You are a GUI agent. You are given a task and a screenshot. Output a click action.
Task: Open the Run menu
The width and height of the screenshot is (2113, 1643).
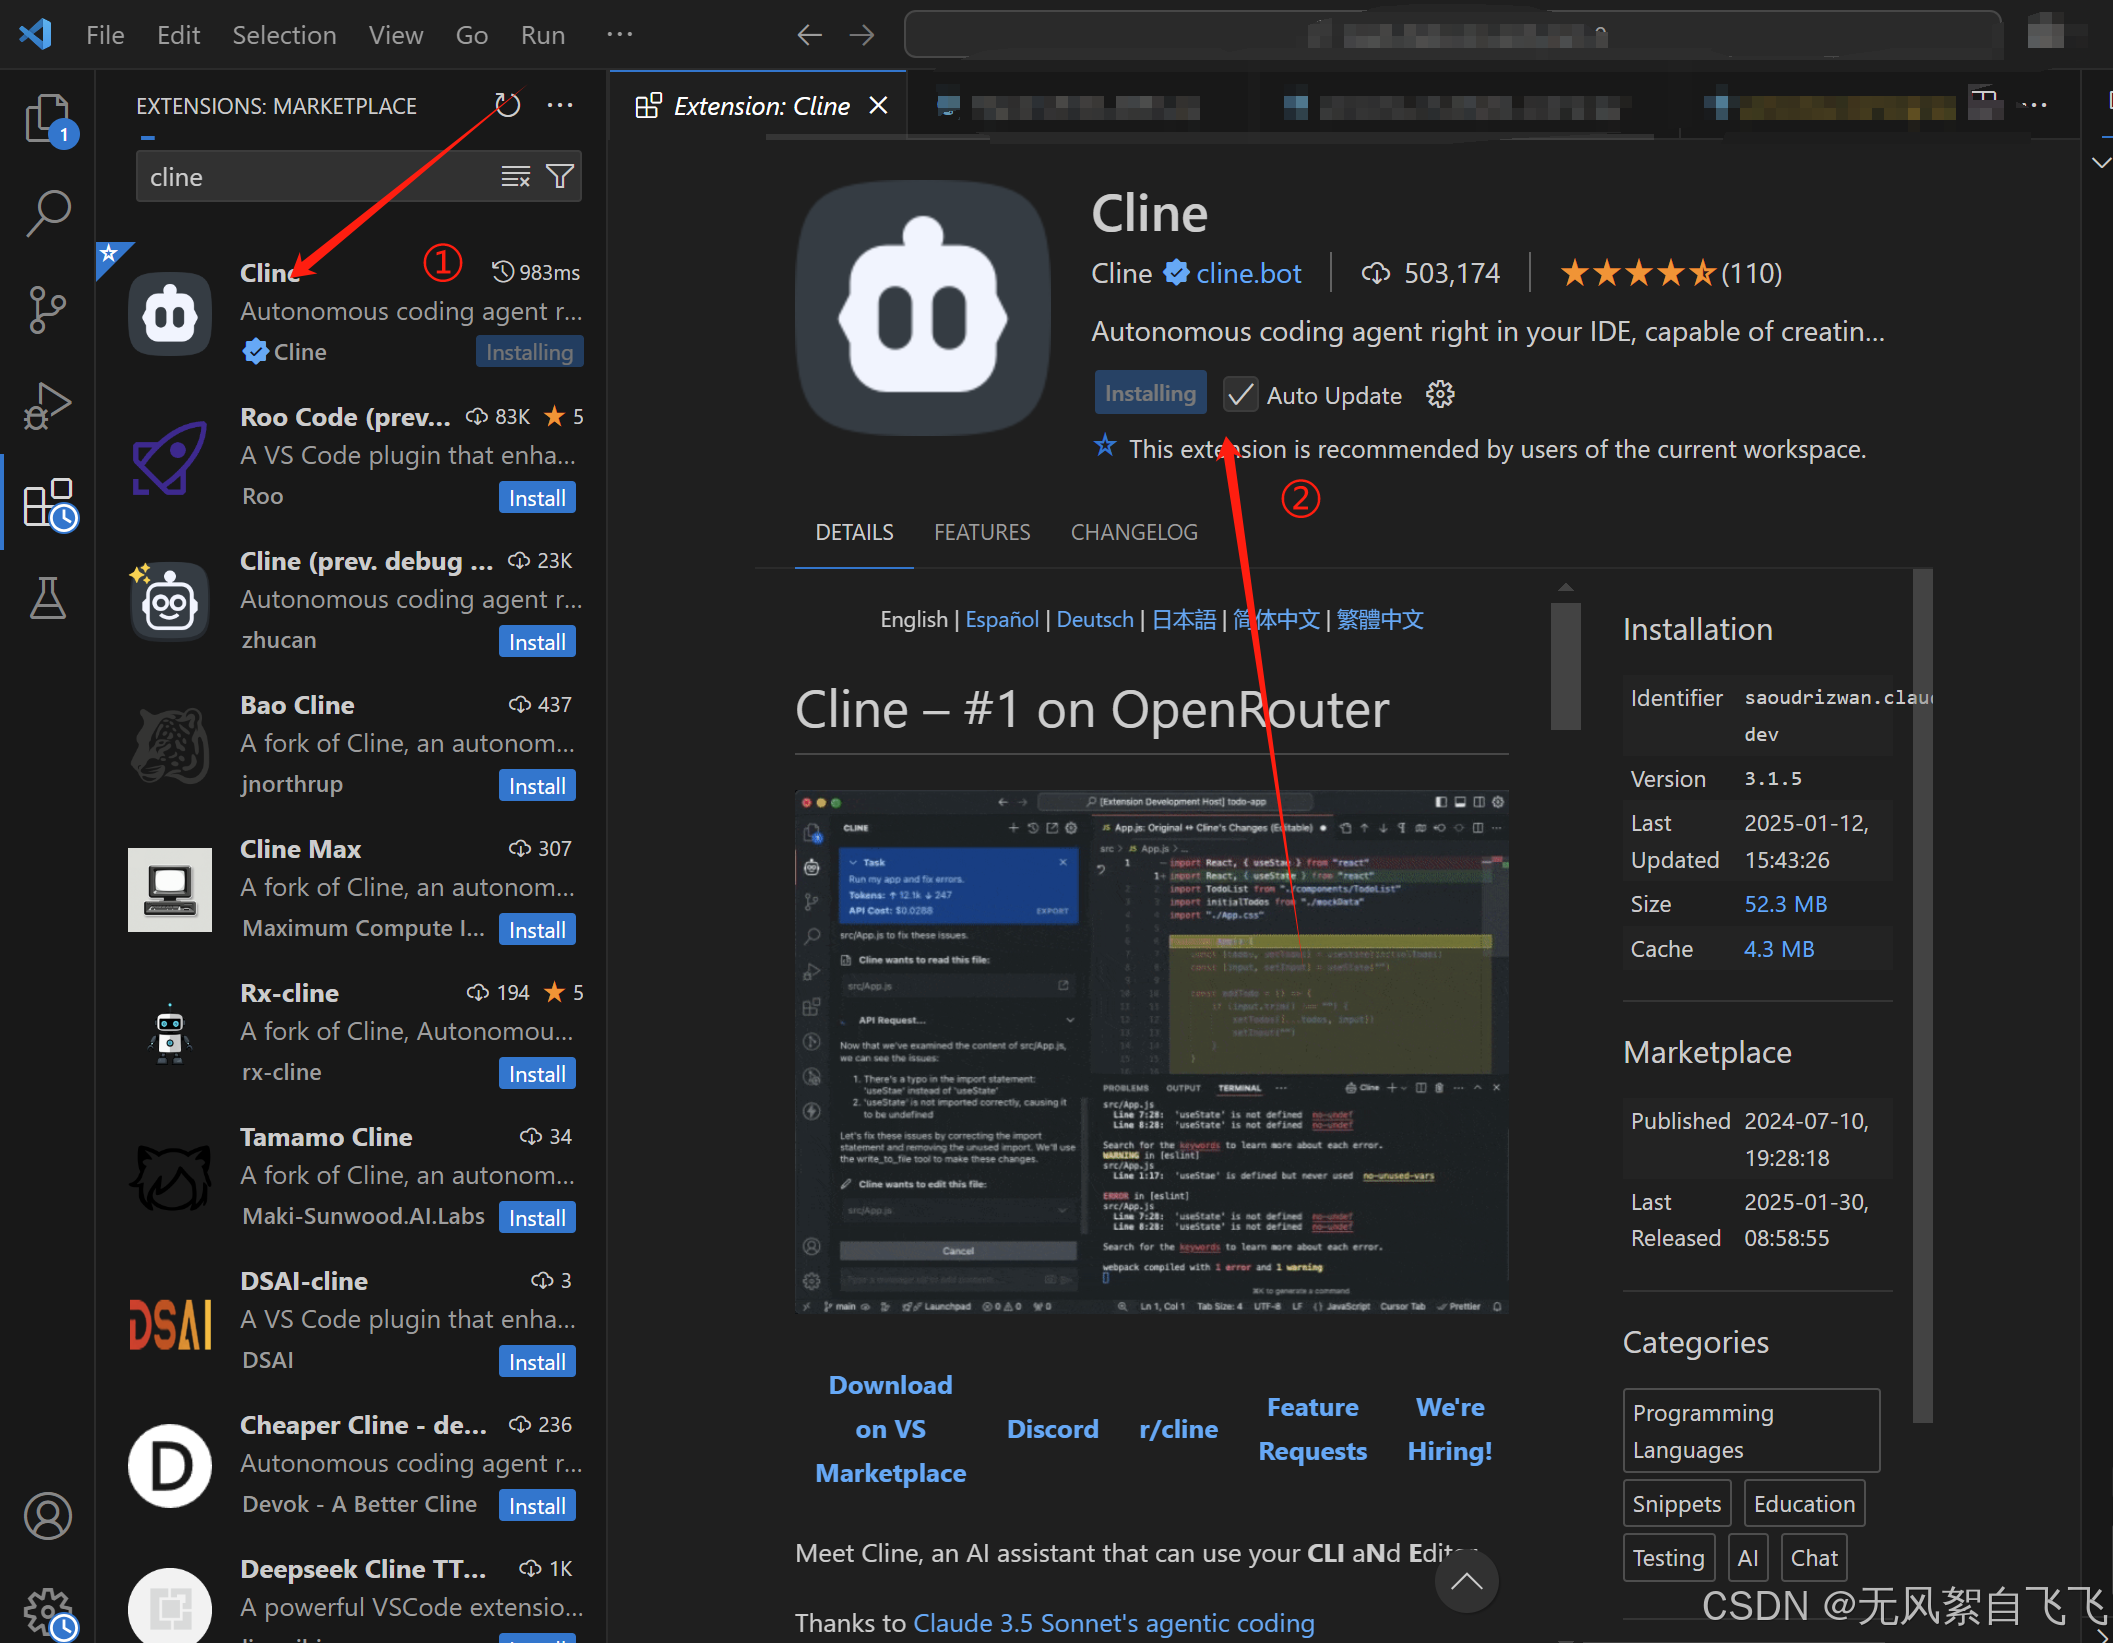[x=542, y=35]
